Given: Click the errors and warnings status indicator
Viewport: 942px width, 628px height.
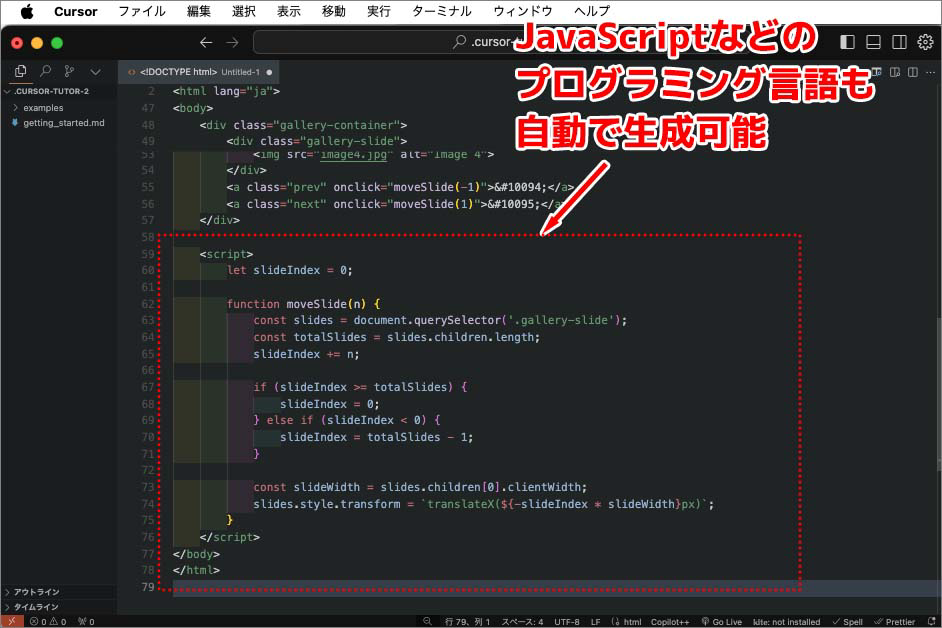Looking at the screenshot, I should click(x=48, y=621).
